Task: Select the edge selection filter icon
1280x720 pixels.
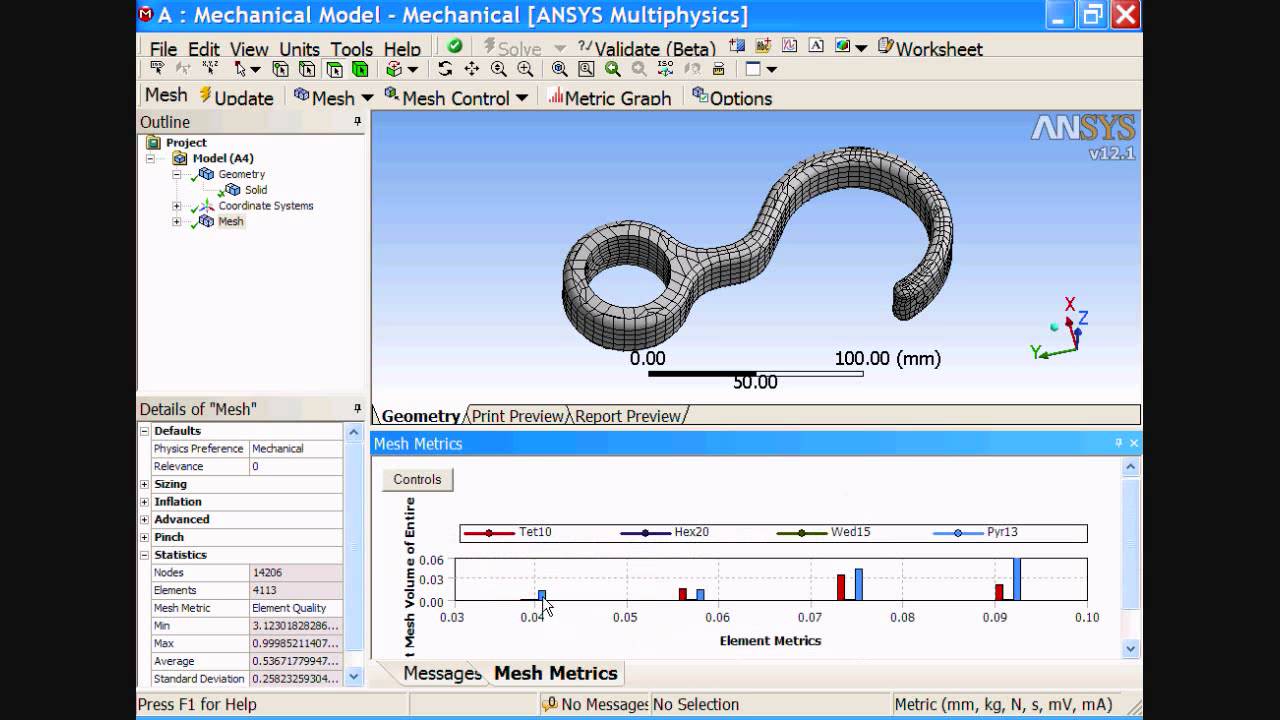Action: pos(307,69)
